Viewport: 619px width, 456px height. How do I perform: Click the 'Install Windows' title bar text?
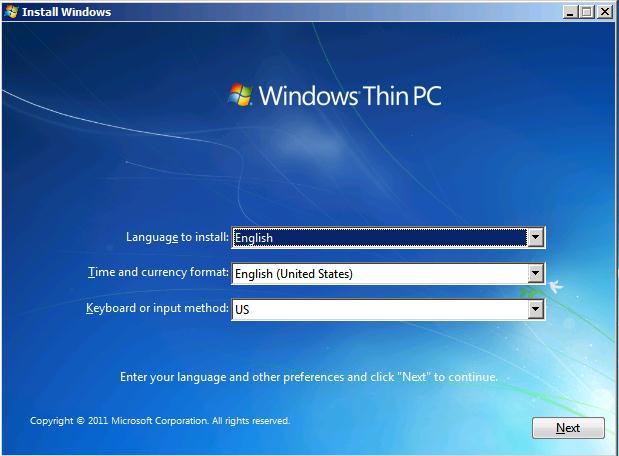pyautogui.click(x=66, y=12)
